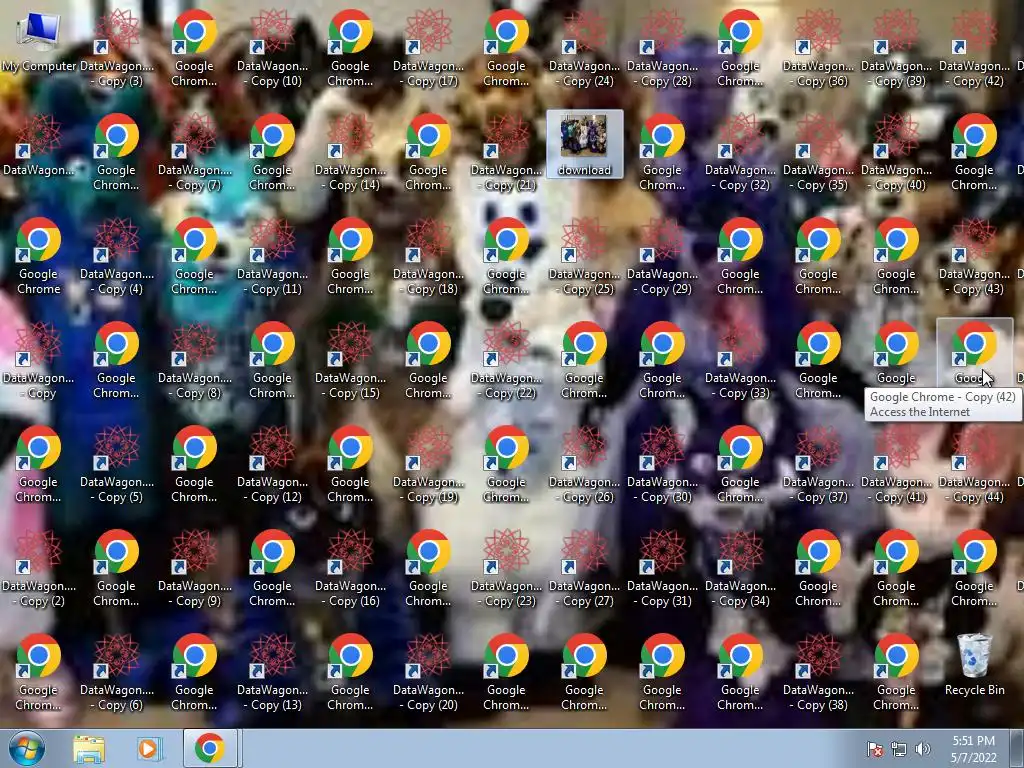Viewport: 1024px width, 768px height.
Task: Select DataWagon - Copy (38) icon
Action: pos(818,670)
